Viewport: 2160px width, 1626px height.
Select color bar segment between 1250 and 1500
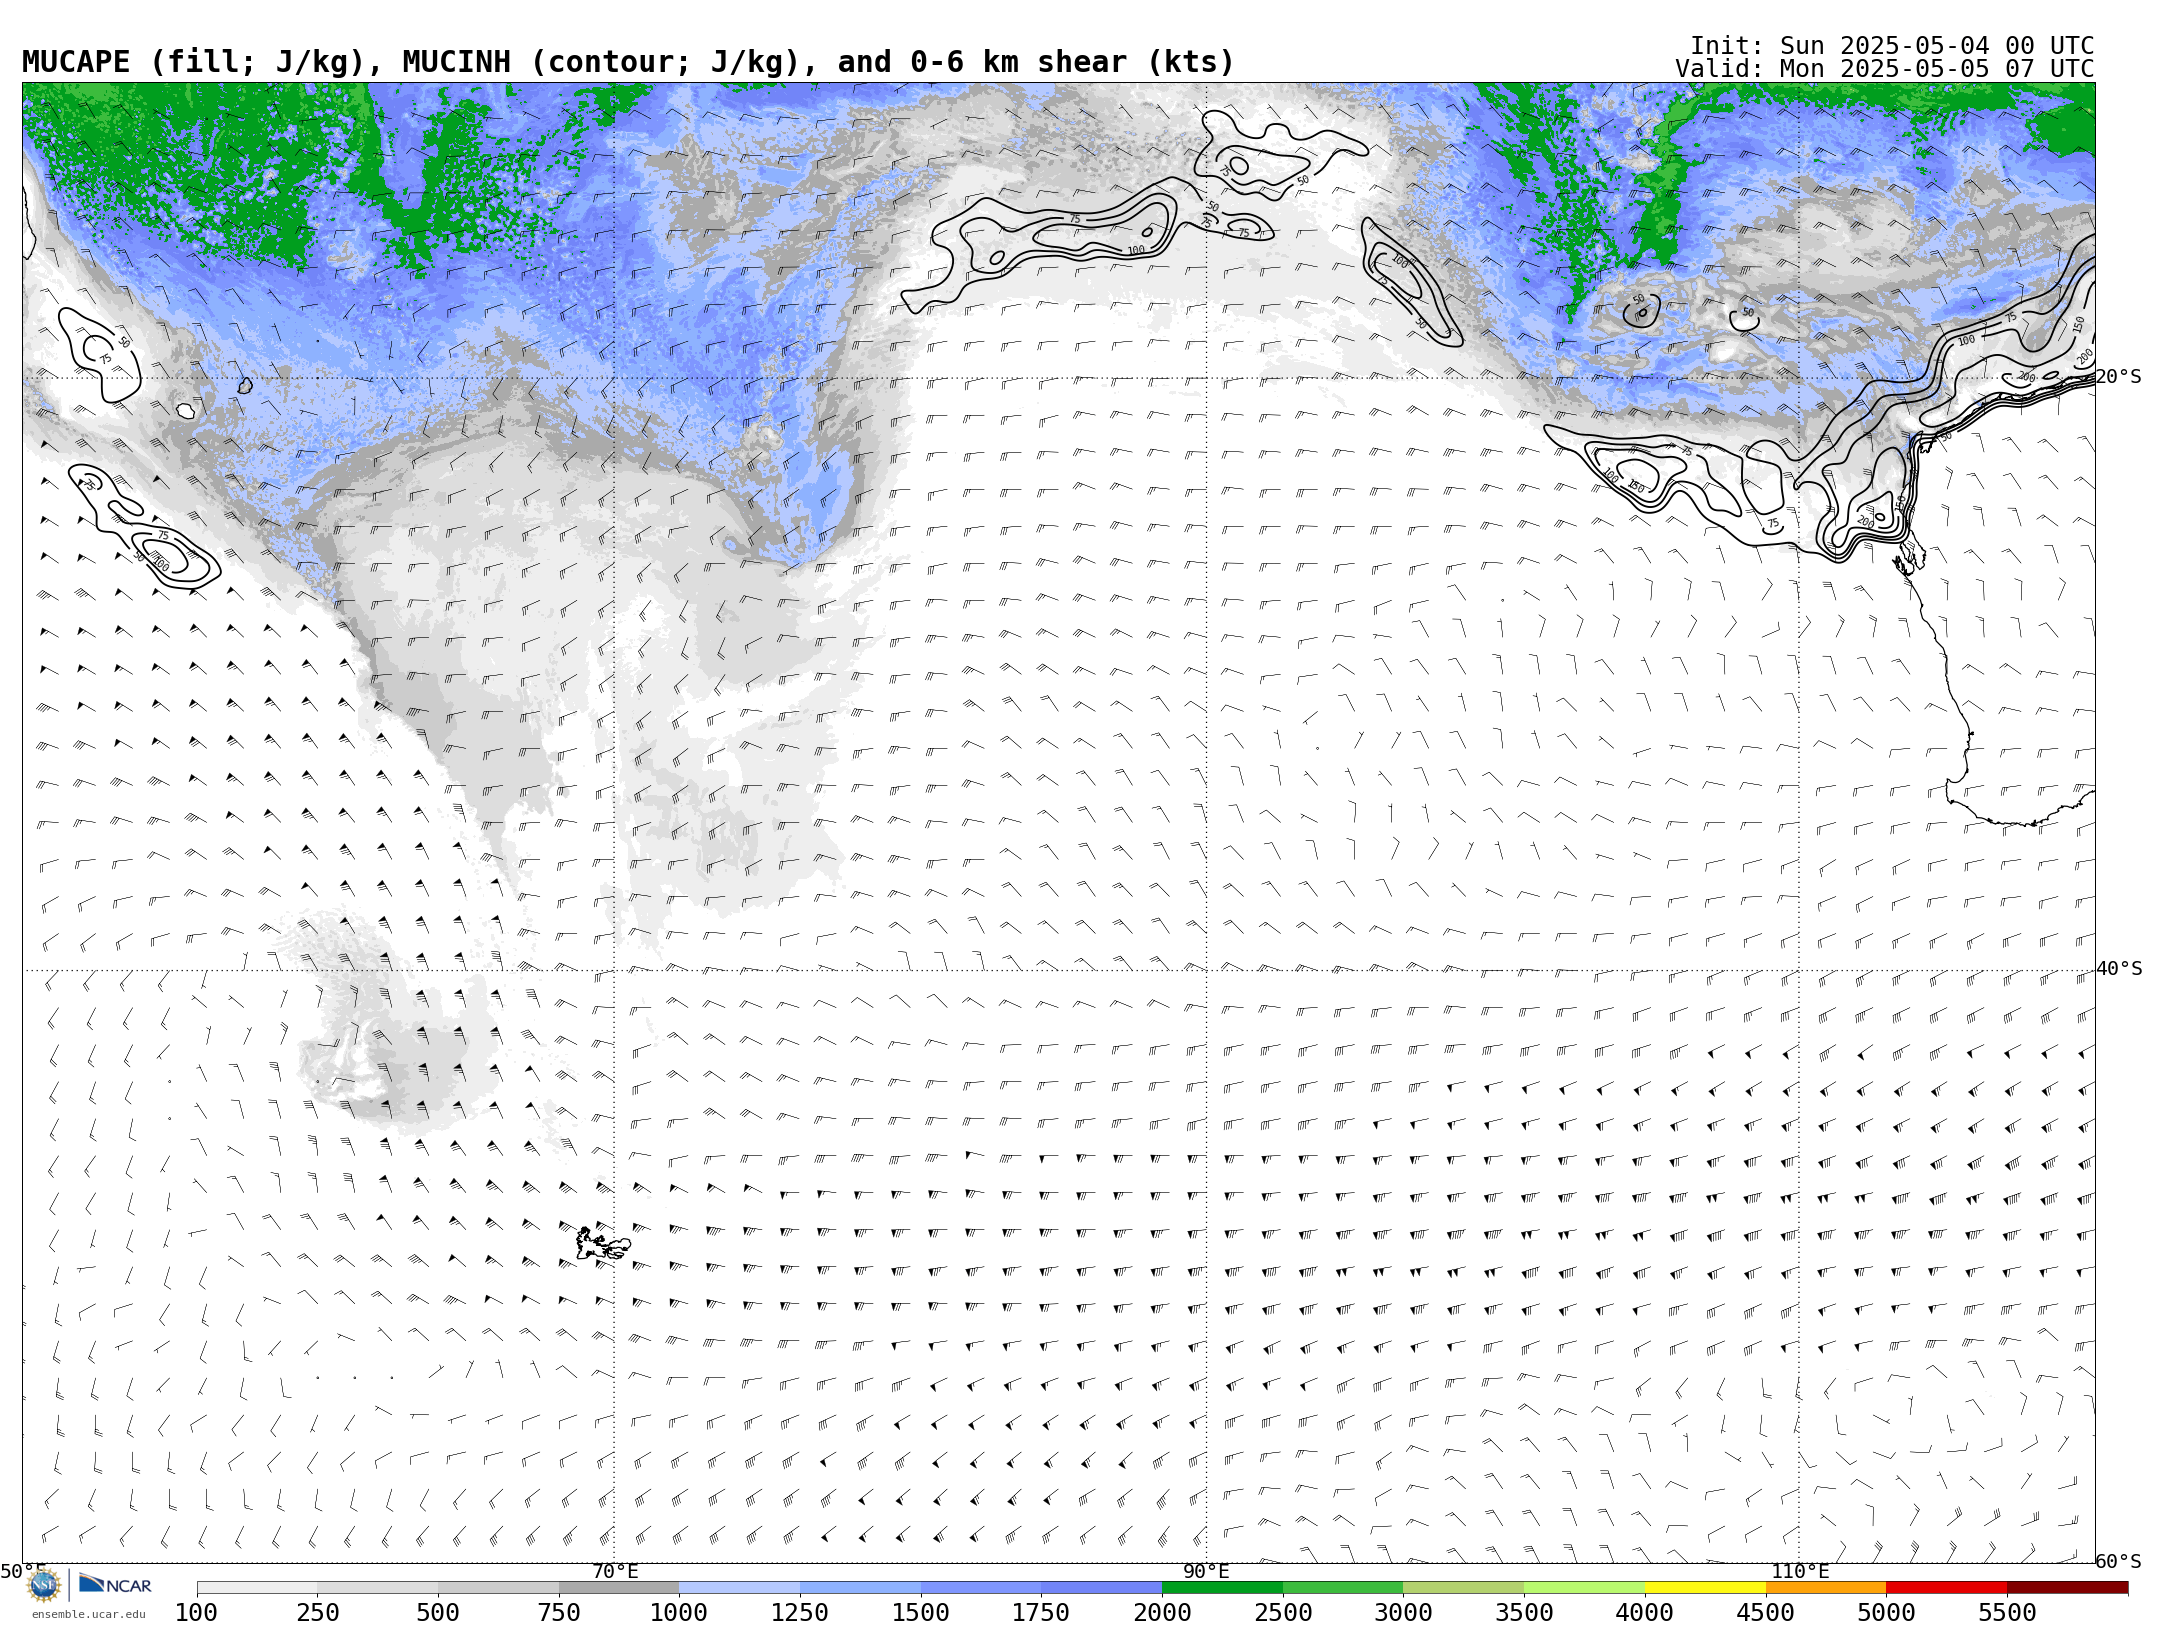click(860, 1588)
